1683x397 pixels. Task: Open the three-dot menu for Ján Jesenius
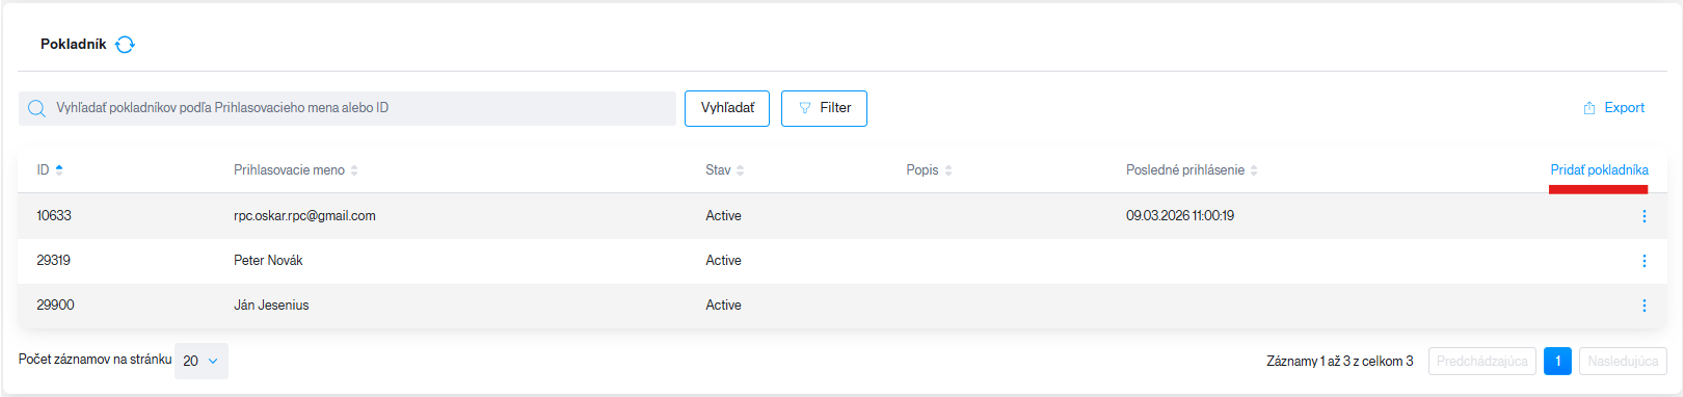[x=1644, y=306]
